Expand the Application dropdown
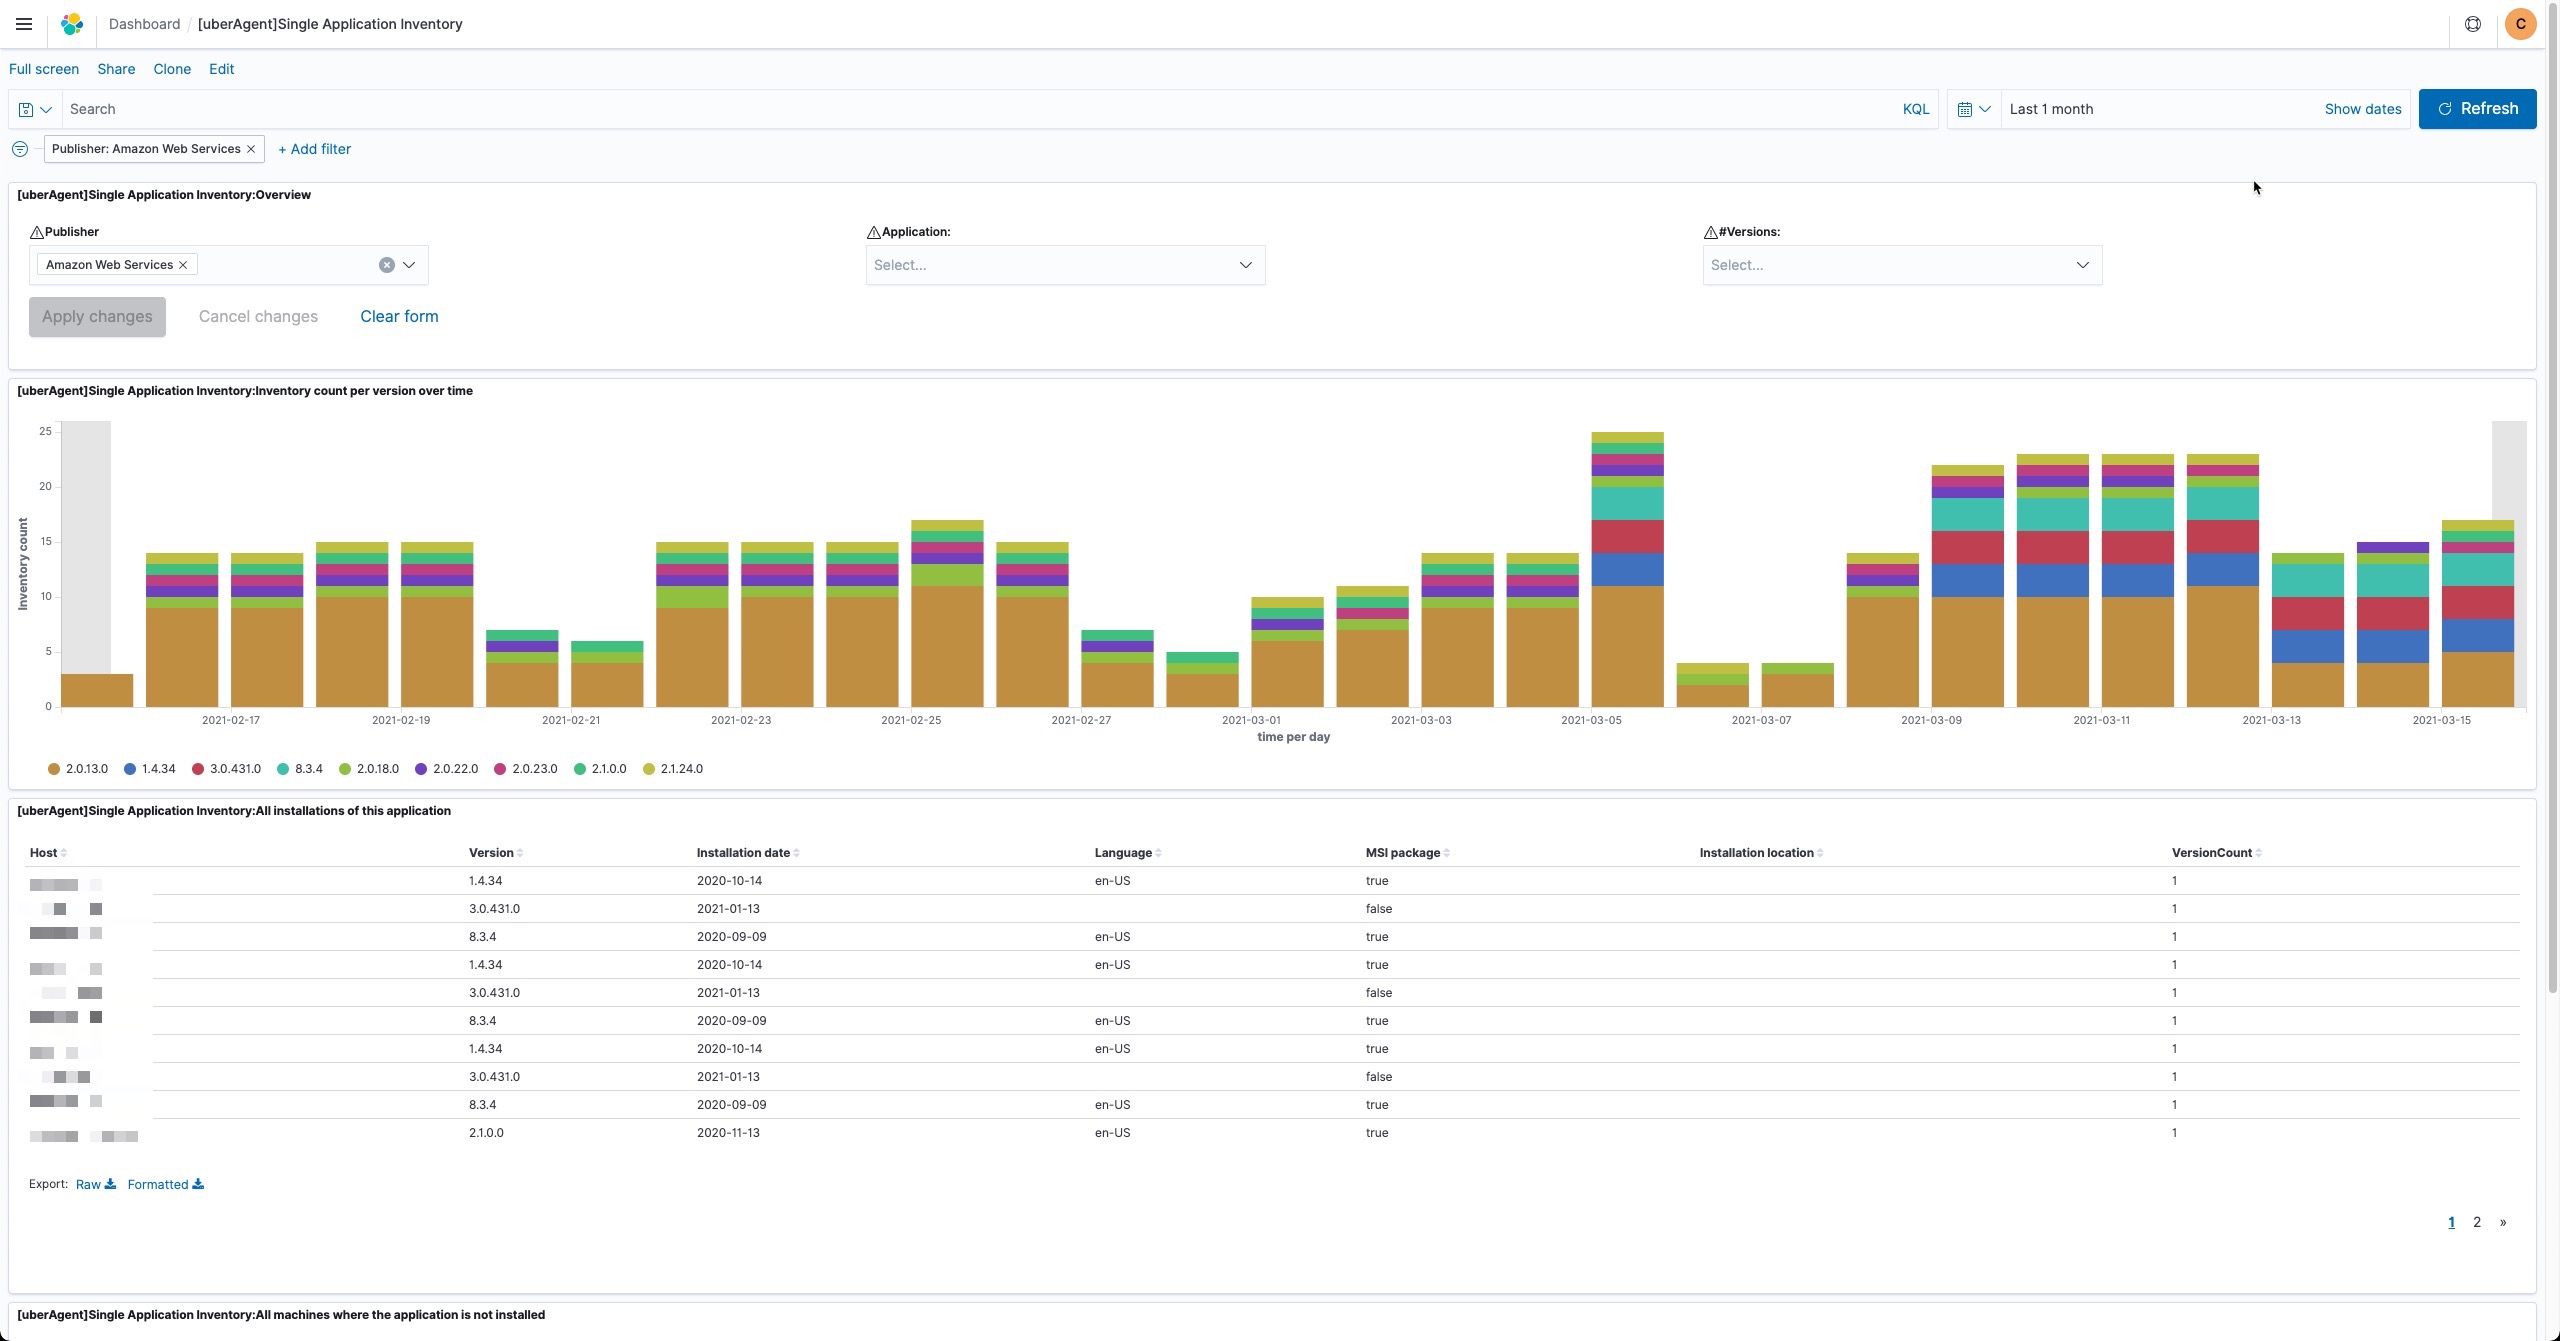Image resolution: width=2560 pixels, height=1341 pixels. (x=1245, y=265)
